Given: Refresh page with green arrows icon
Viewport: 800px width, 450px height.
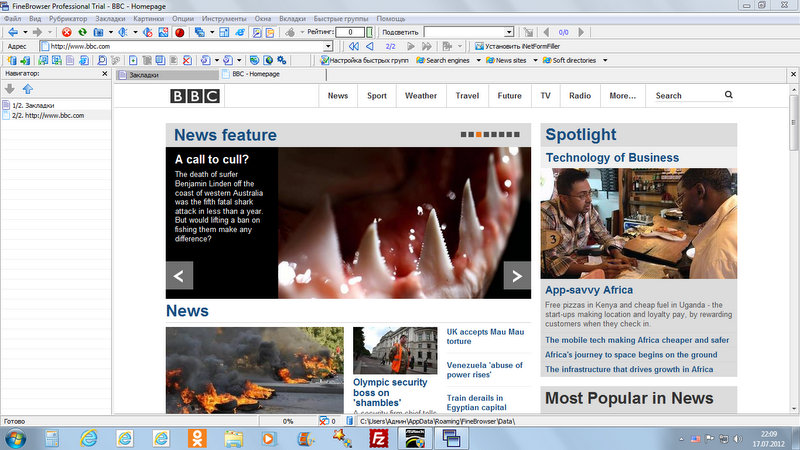Looking at the screenshot, I should [x=82, y=32].
